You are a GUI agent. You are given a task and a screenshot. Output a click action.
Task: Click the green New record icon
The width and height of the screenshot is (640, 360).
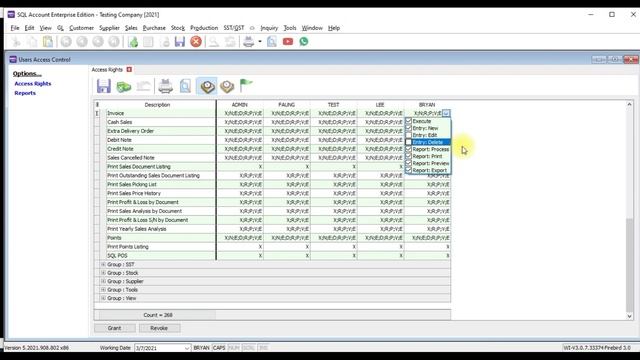[x=133, y=42]
